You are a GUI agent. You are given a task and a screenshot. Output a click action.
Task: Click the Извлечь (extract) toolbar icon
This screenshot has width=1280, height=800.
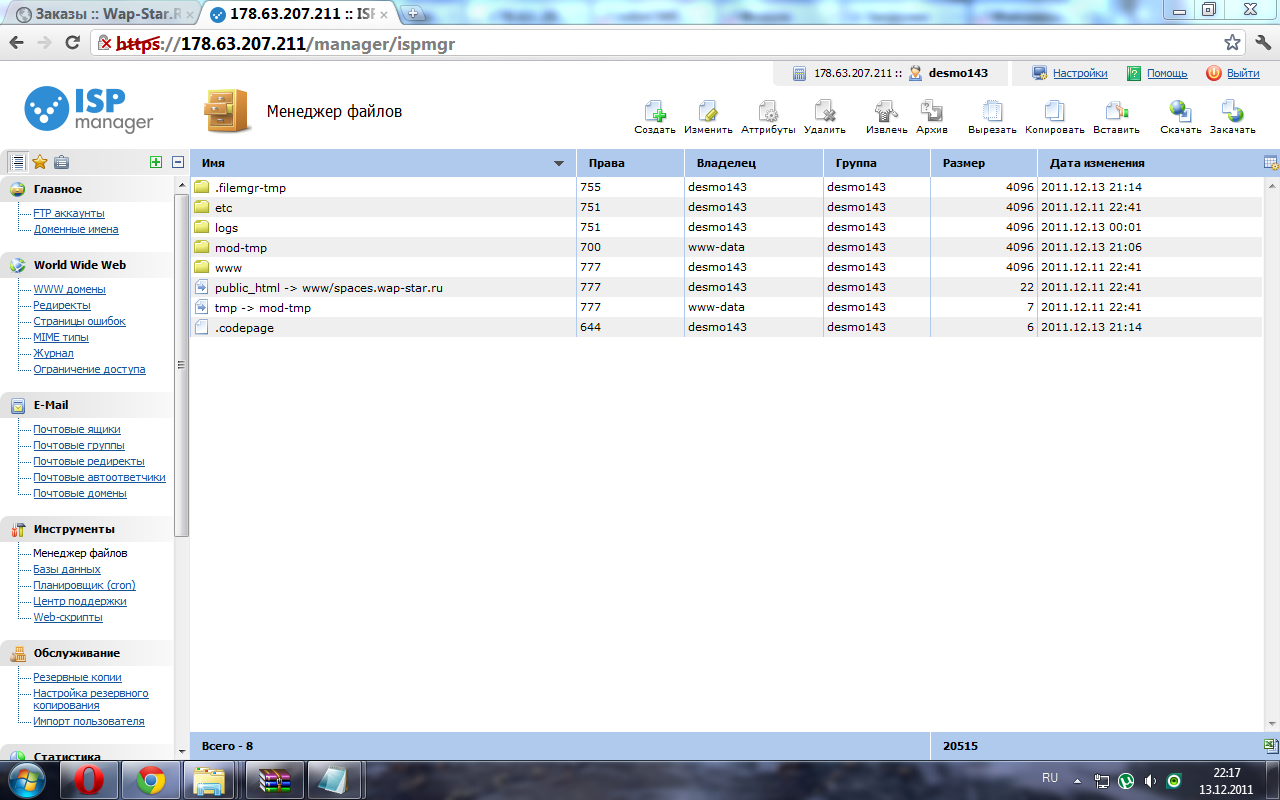(886, 112)
